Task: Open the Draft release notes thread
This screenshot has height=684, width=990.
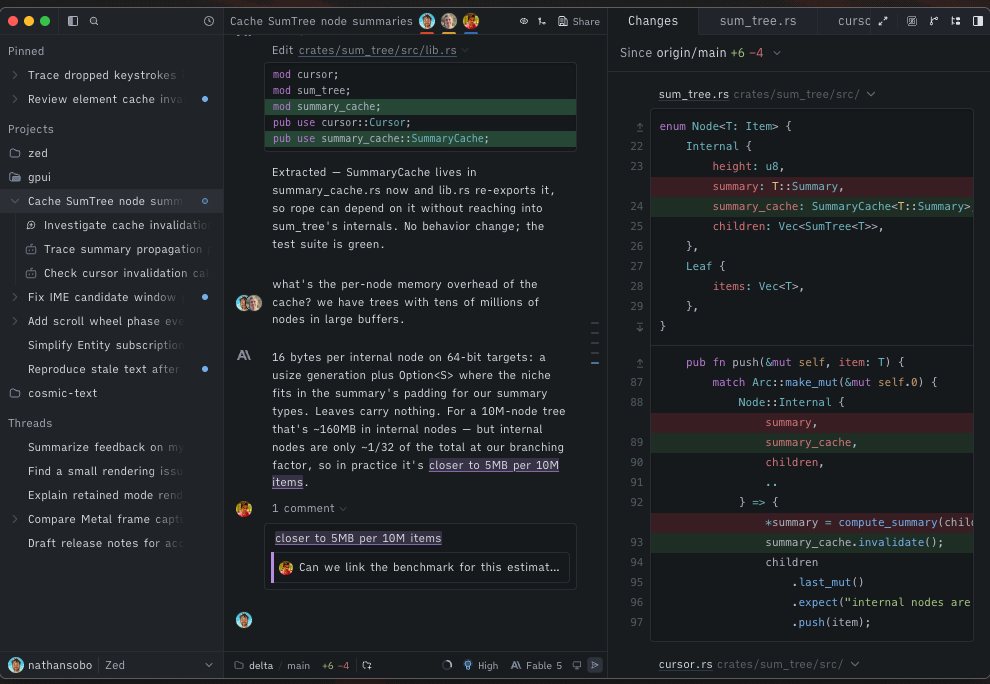Action: pos(111,543)
